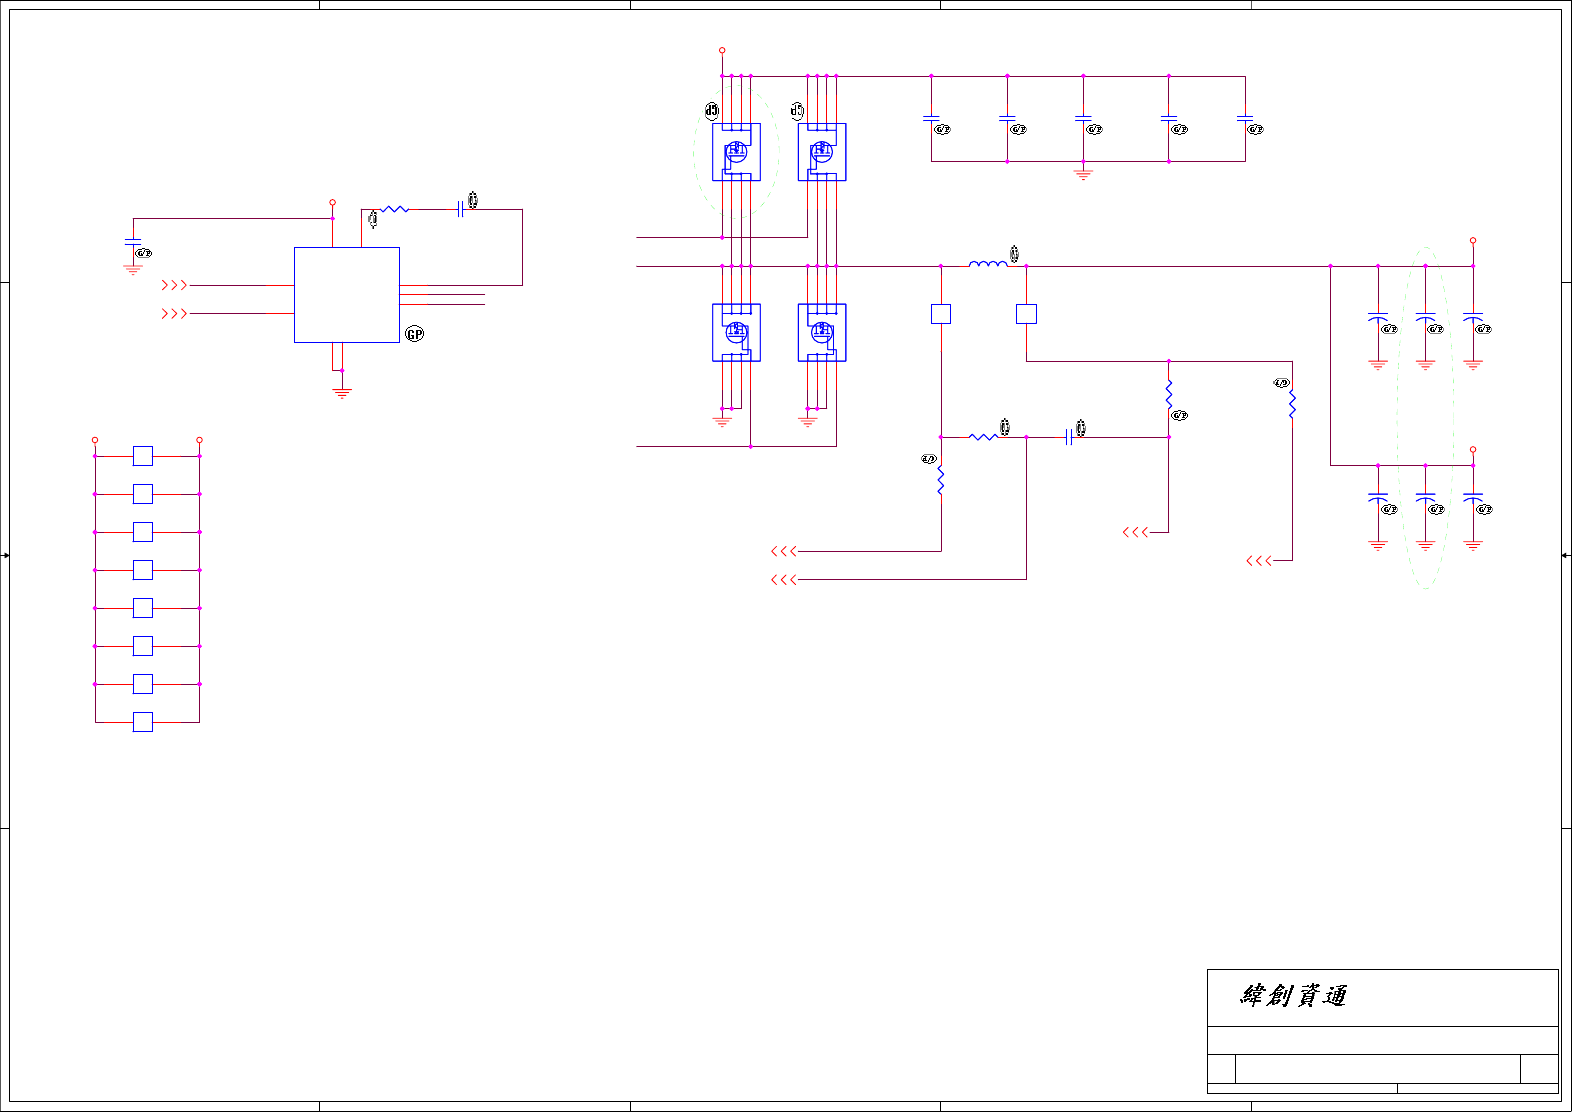Click the large blue IC block rectangle
The image size is (1572, 1112).
point(347,295)
